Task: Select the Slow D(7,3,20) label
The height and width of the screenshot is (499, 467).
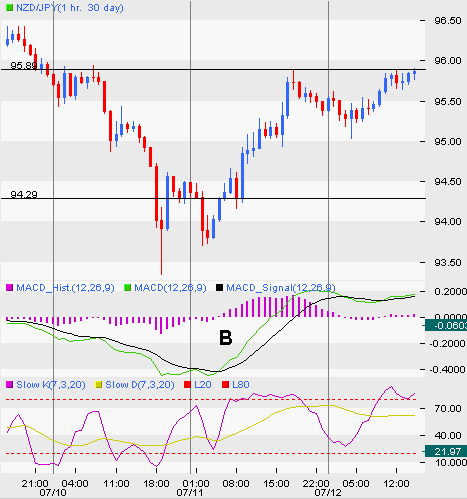Action: 140,385
